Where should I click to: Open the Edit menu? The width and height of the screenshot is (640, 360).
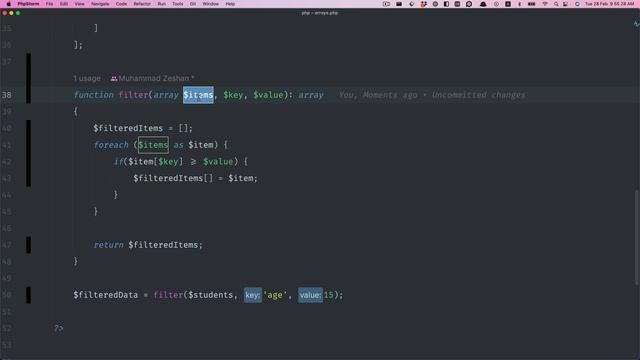[x=64, y=4]
